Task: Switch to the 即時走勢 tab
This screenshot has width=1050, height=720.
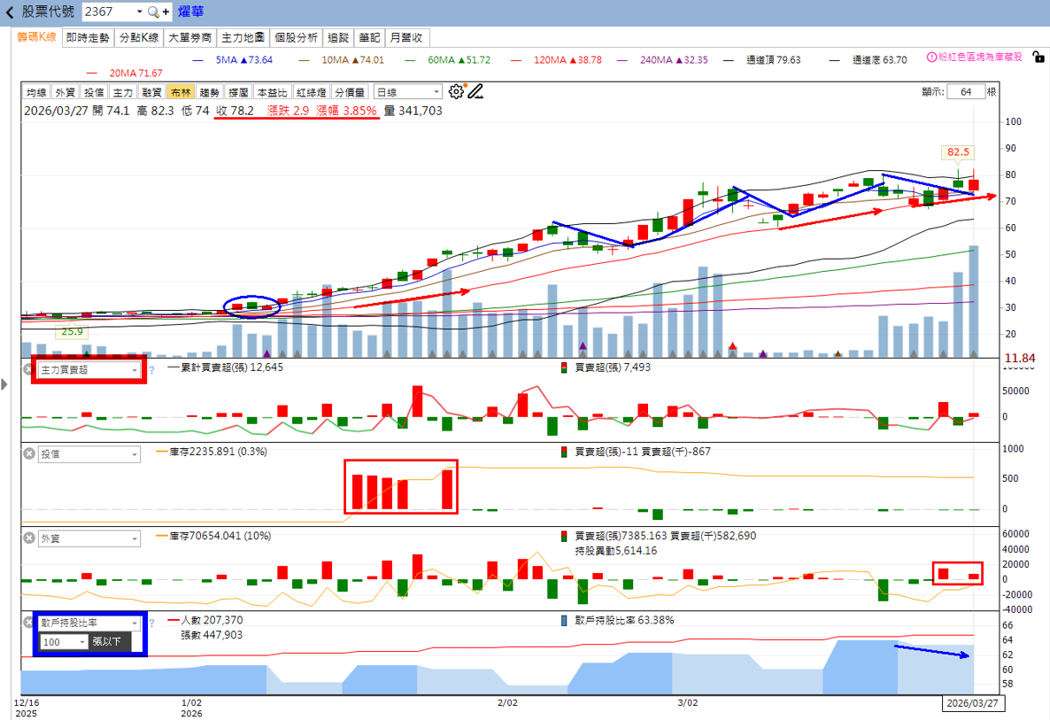Action: coord(88,38)
